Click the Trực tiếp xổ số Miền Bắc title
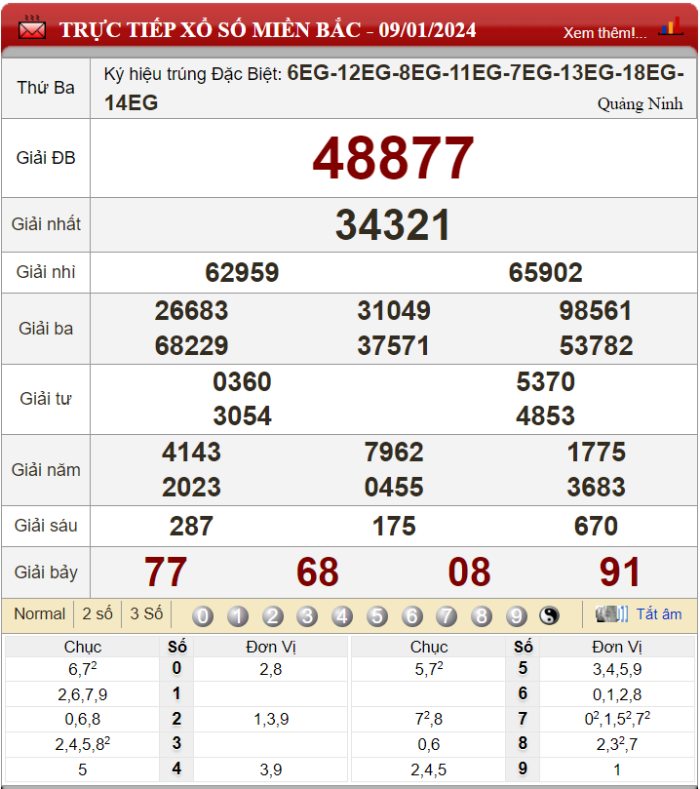Image resolution: width=700 pixels, height=789 pixels. pyautogui.click(x=268, y=30)
